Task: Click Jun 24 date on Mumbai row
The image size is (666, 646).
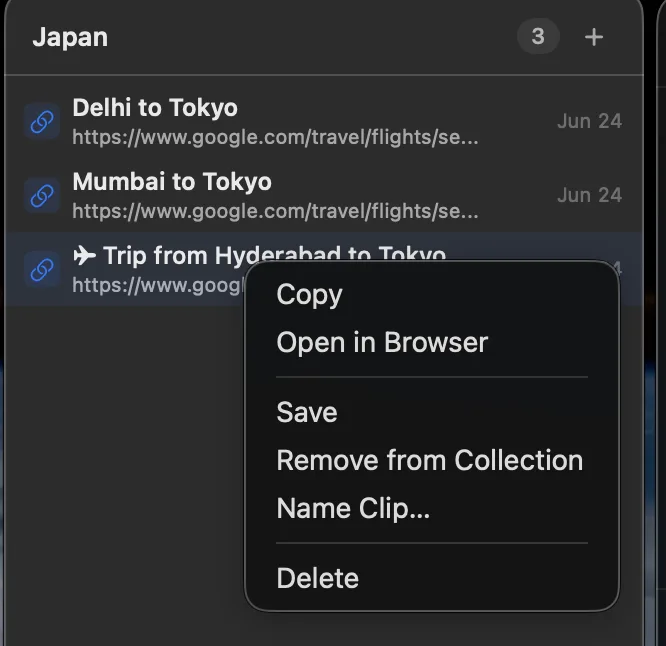Action: pyautogui.click(x=590, y=195)
